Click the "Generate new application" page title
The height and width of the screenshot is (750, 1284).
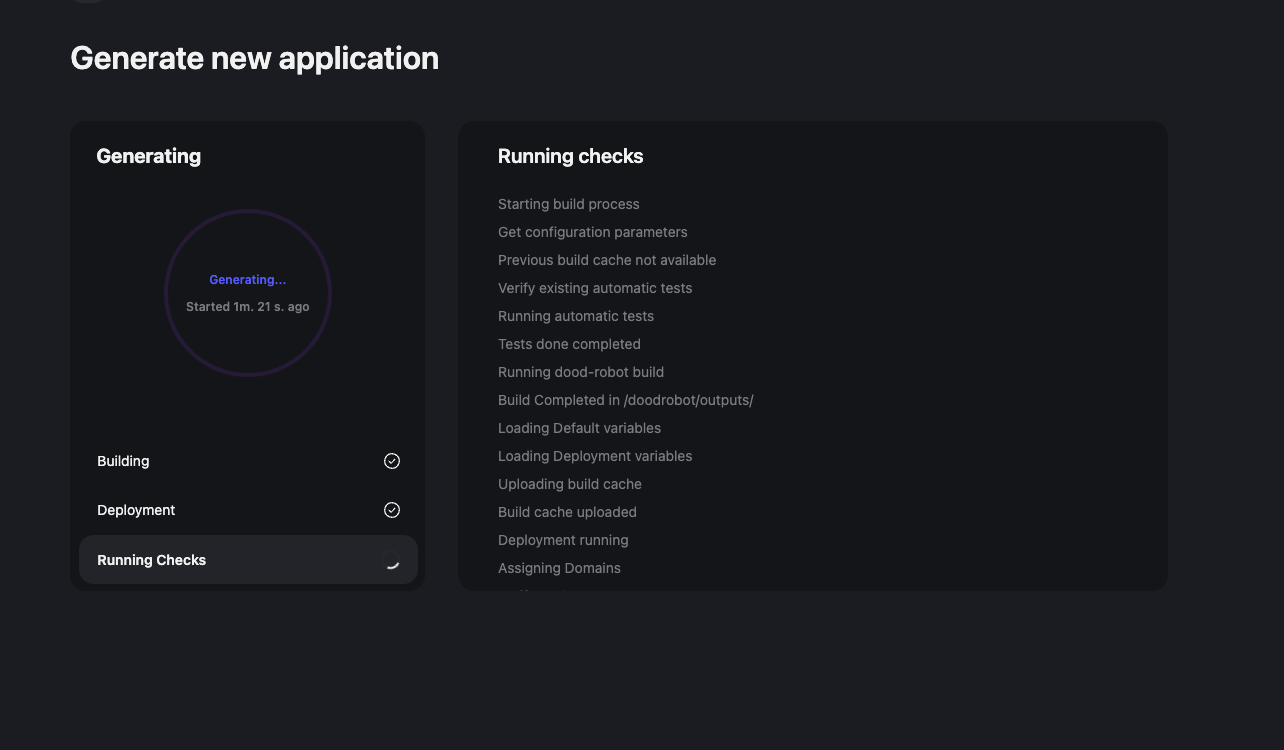click(254, 58)
